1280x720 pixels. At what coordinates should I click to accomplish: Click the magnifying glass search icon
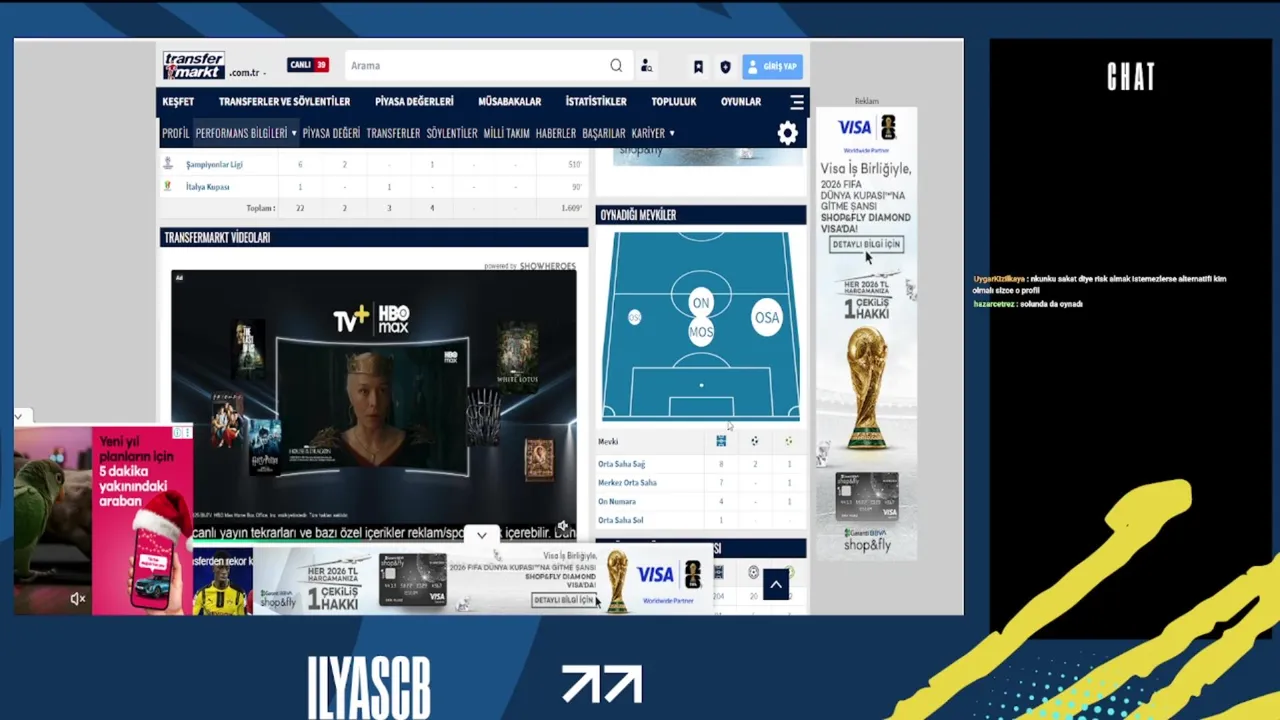coord(616,66)
